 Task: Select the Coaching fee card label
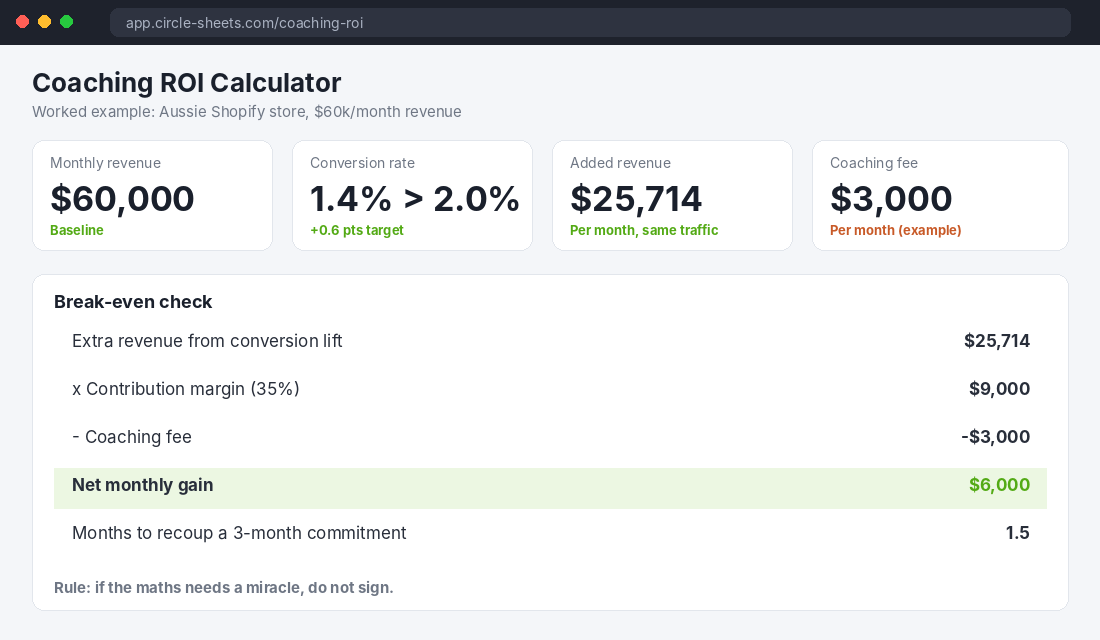coord(873,163)
